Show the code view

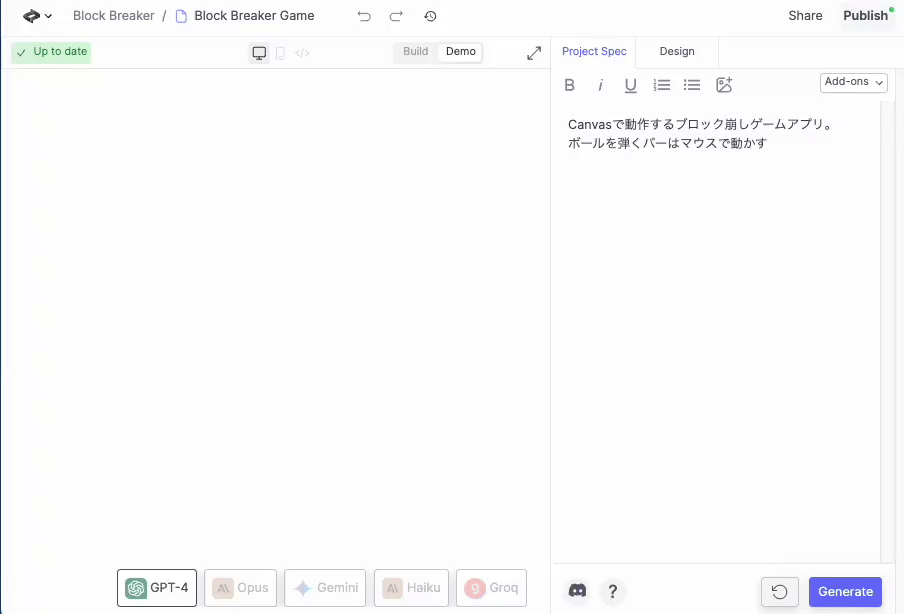coord(302,53)
